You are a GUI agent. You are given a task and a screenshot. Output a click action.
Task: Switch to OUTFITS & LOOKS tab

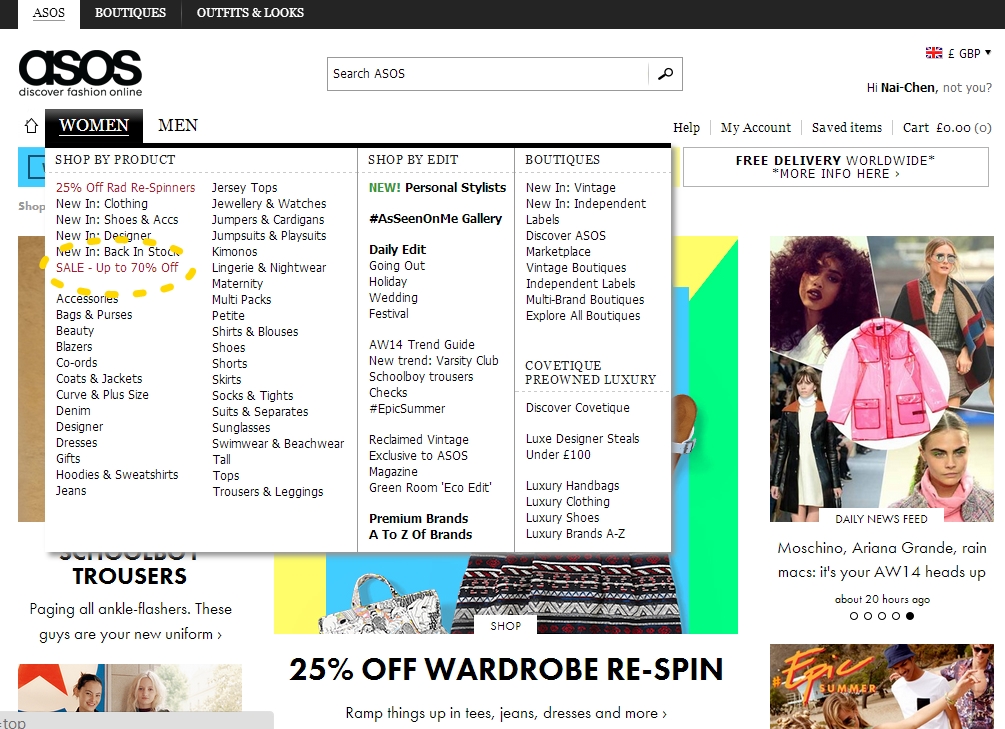250,13
